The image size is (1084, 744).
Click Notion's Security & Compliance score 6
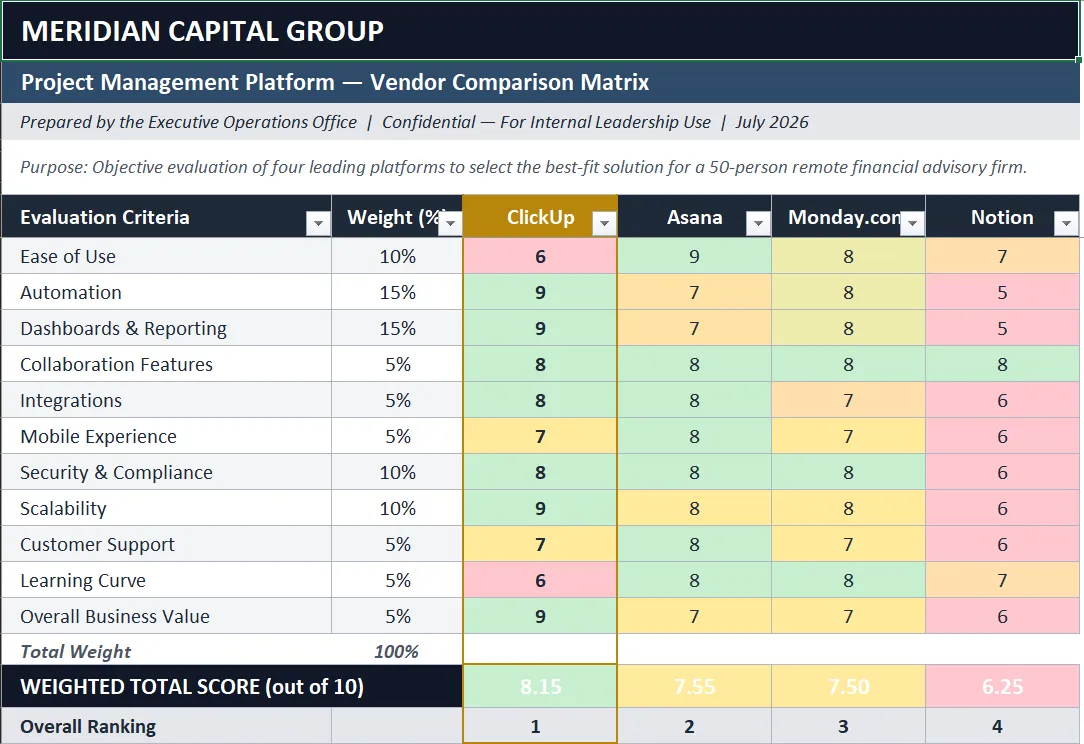point(1002,472)
